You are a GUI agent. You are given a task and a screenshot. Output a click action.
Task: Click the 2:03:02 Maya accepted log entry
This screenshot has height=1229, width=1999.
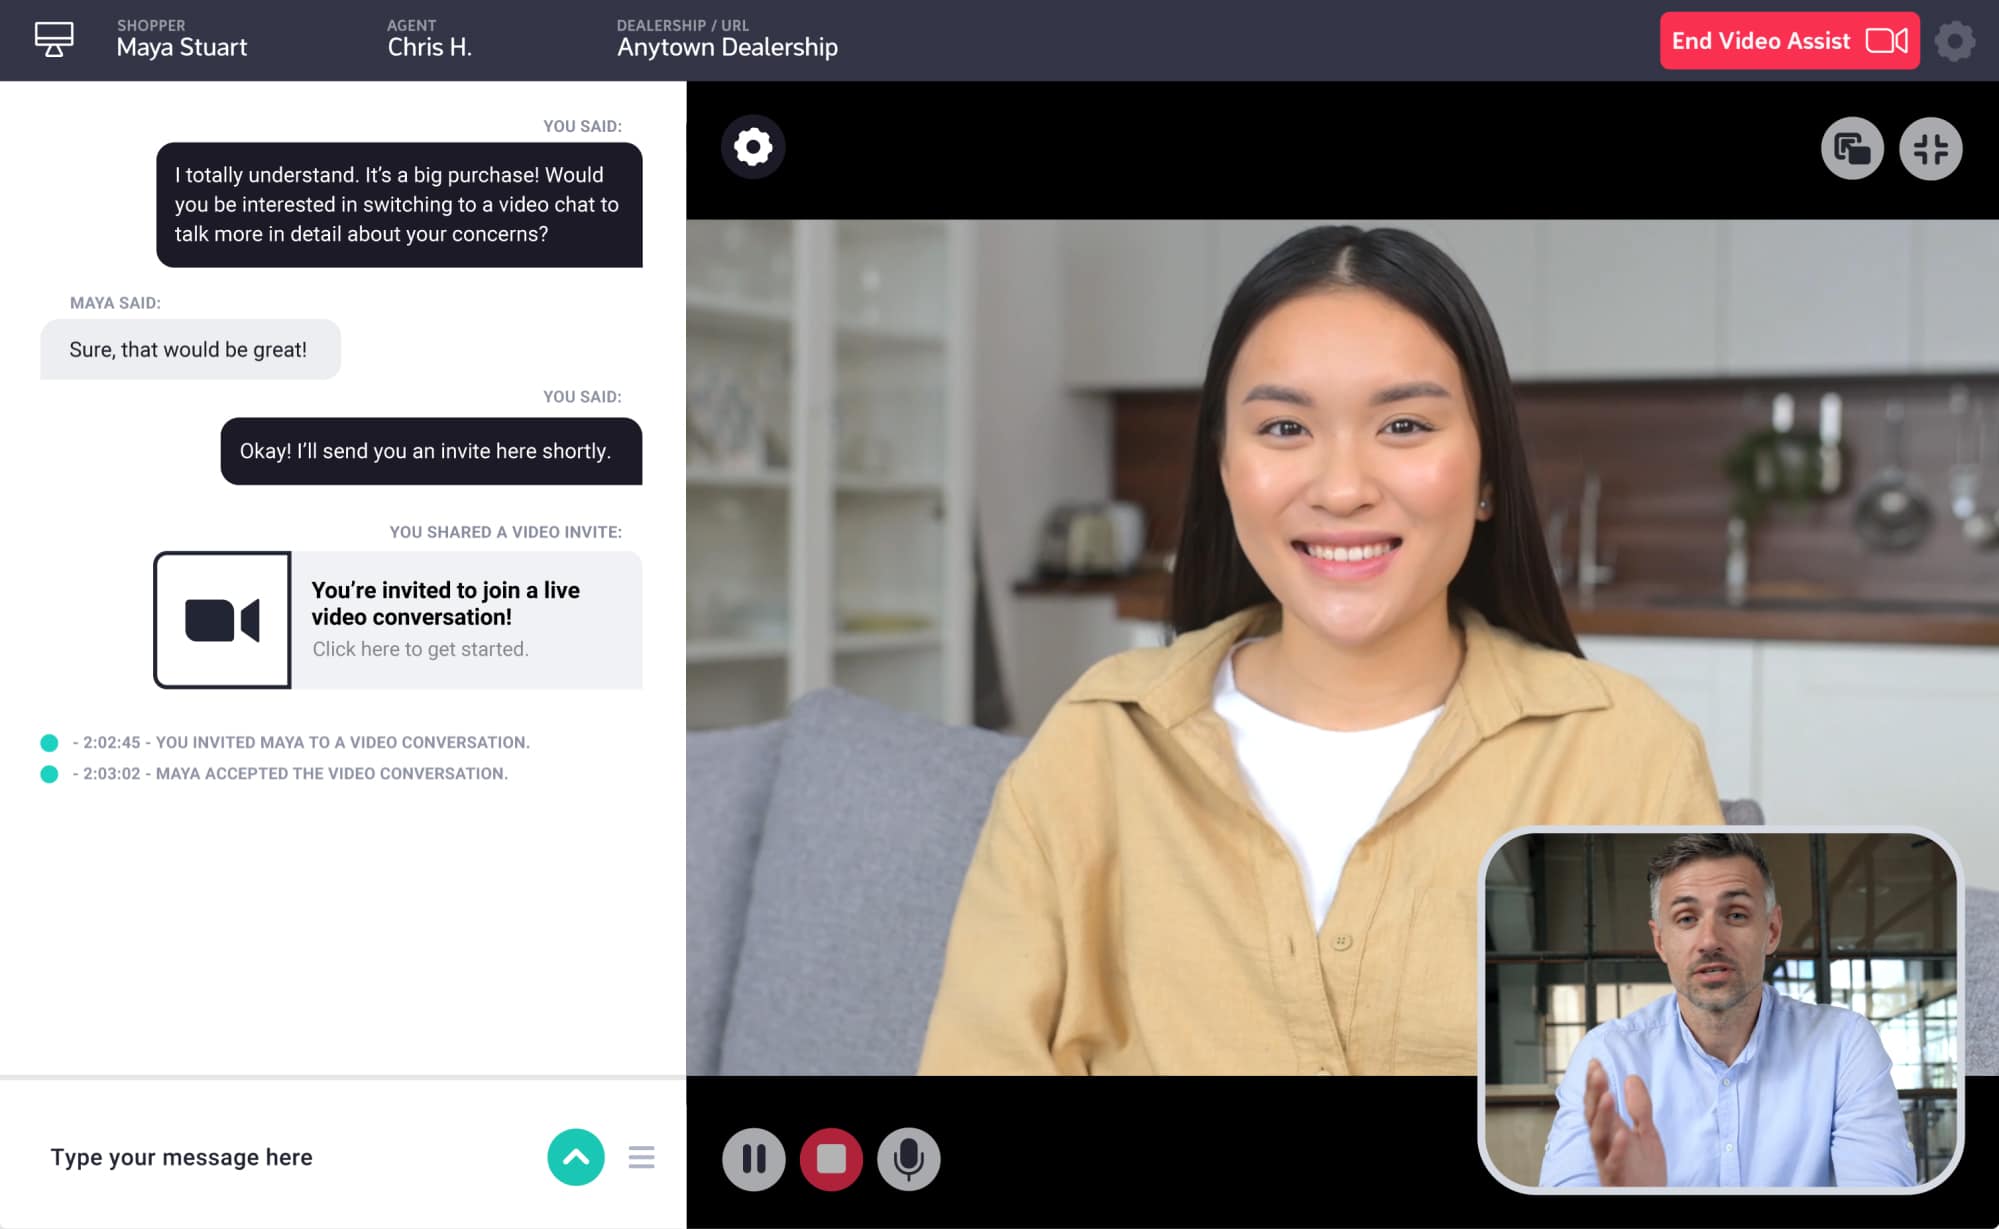click(274, 773)
